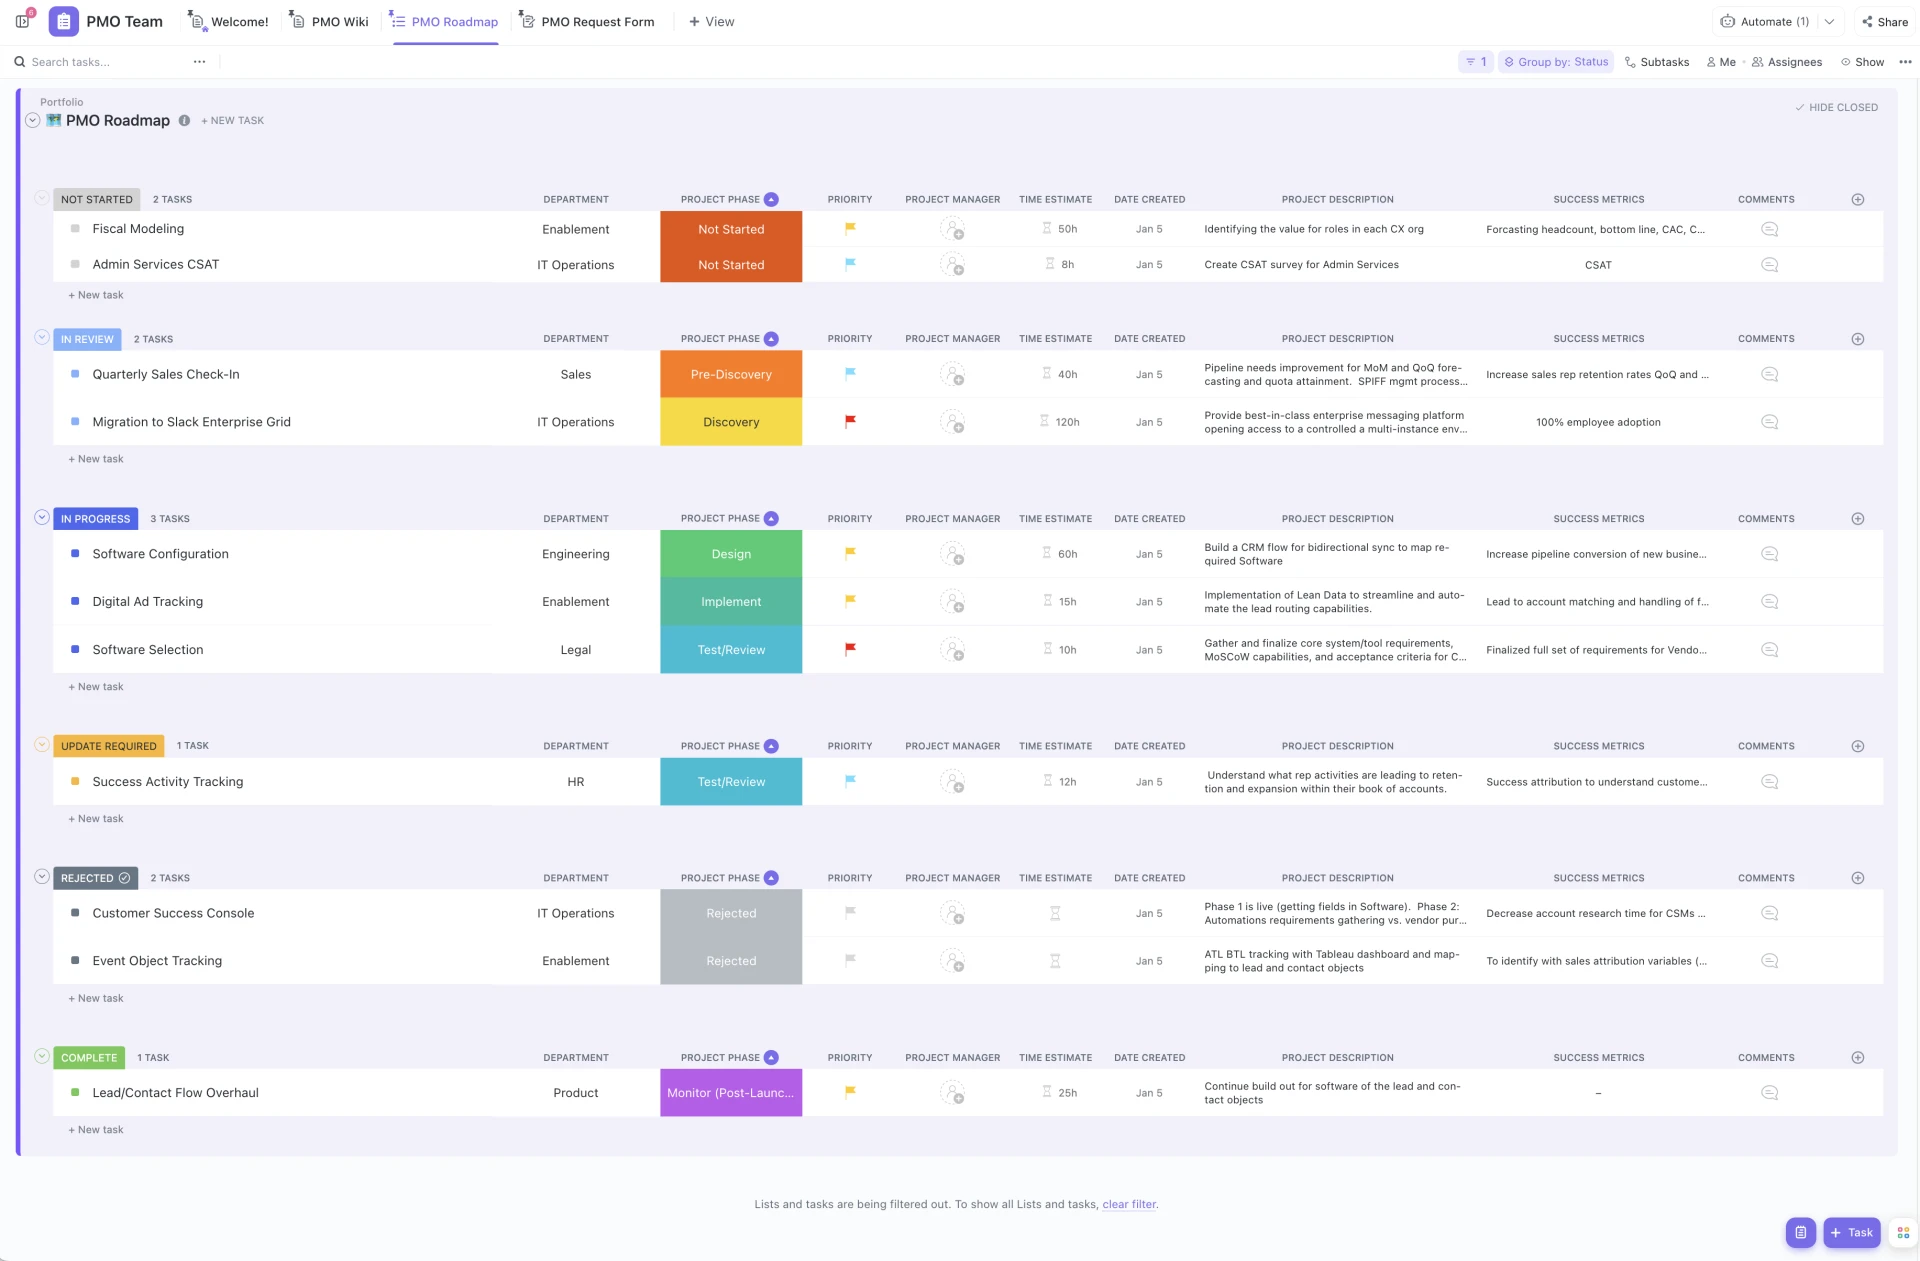
Task: Click the filter count chip in the toolbar
Action: (1475, 61)
